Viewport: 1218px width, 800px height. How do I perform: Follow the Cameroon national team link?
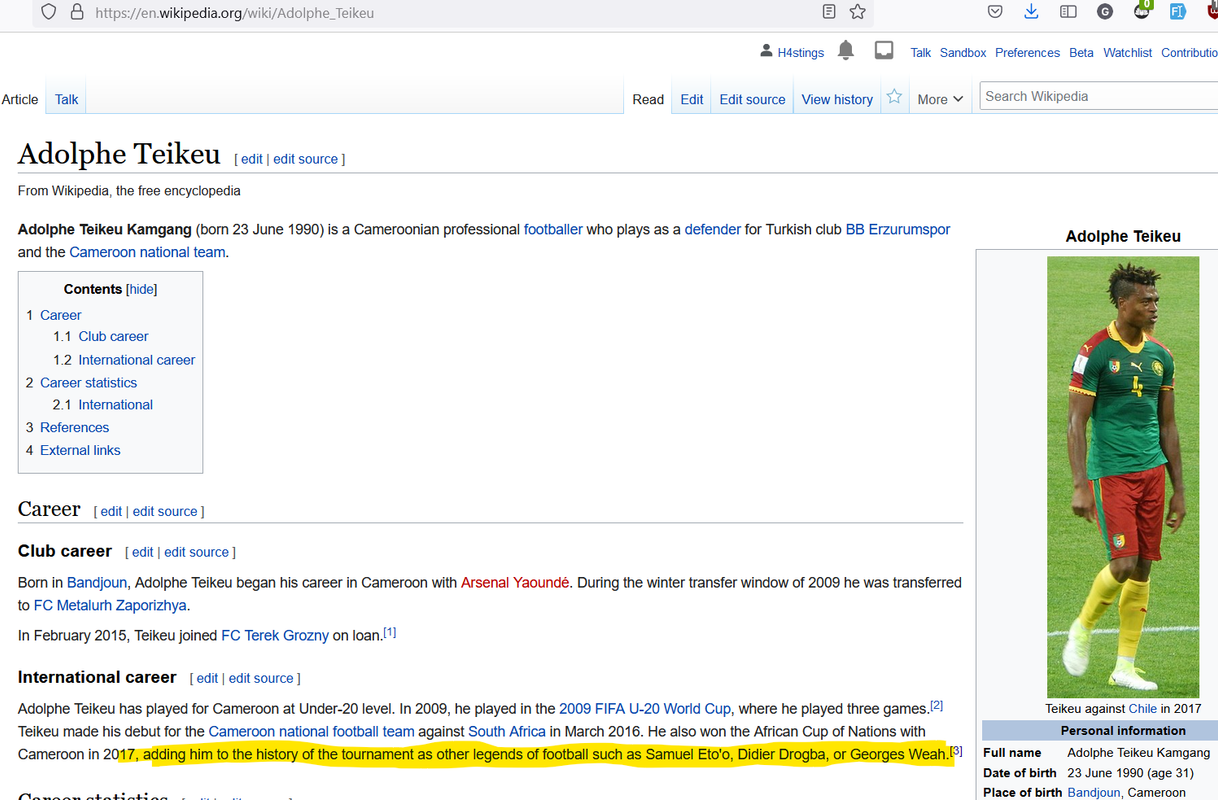click(x=147, y=252)
